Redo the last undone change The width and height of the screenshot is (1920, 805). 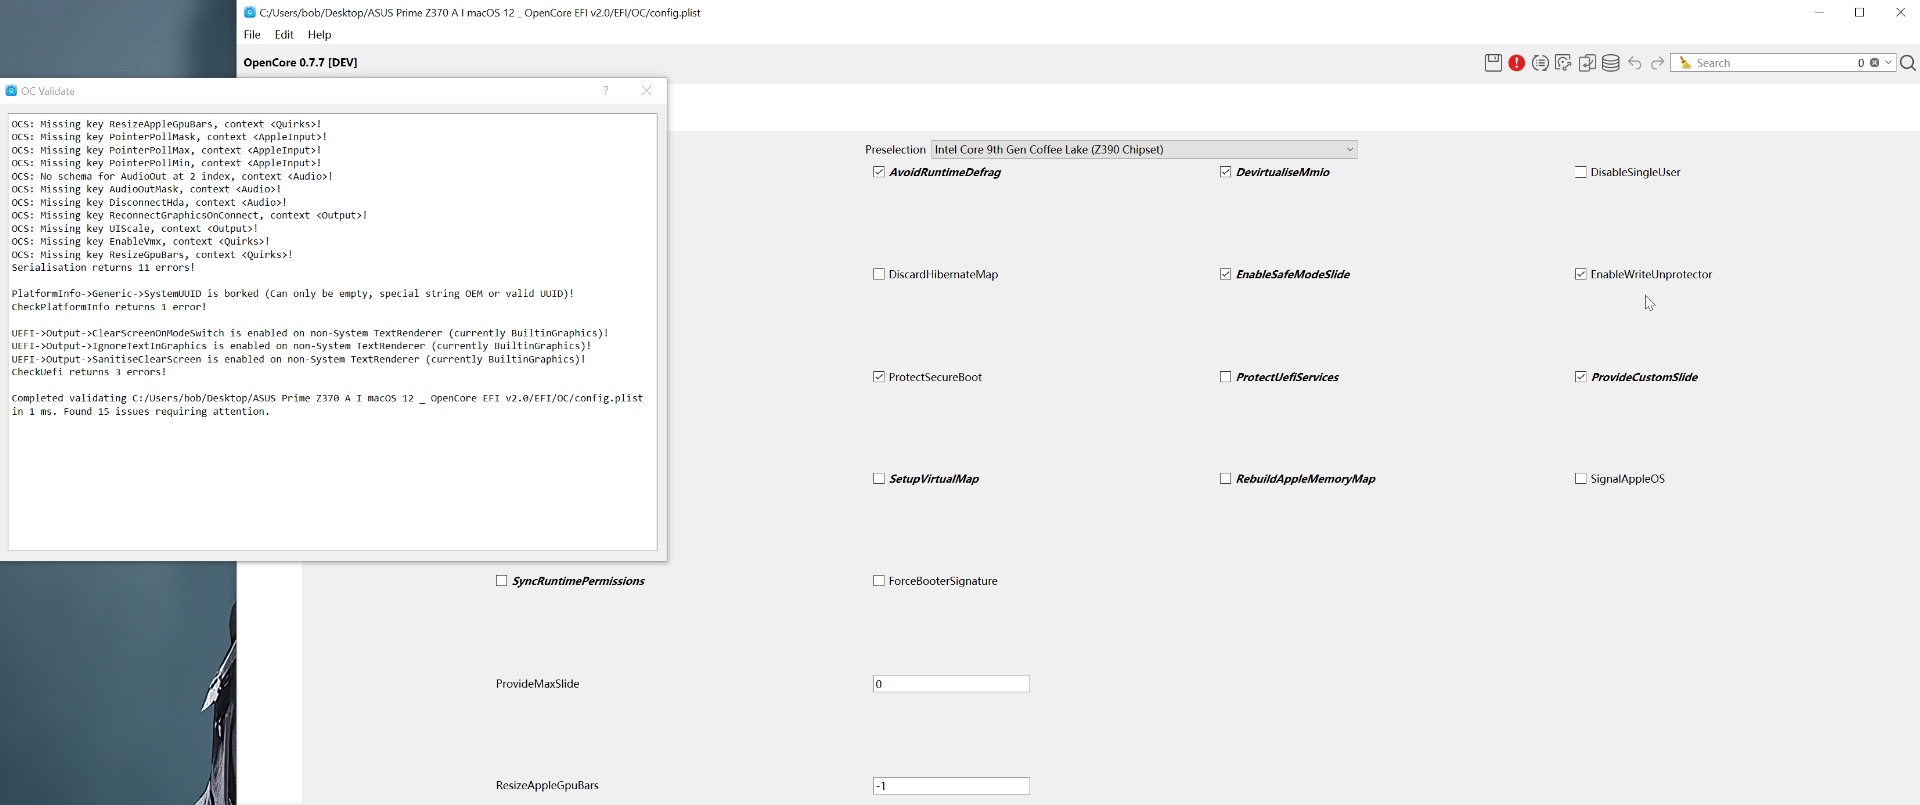pyautogui.click(x=1657, y=63)
